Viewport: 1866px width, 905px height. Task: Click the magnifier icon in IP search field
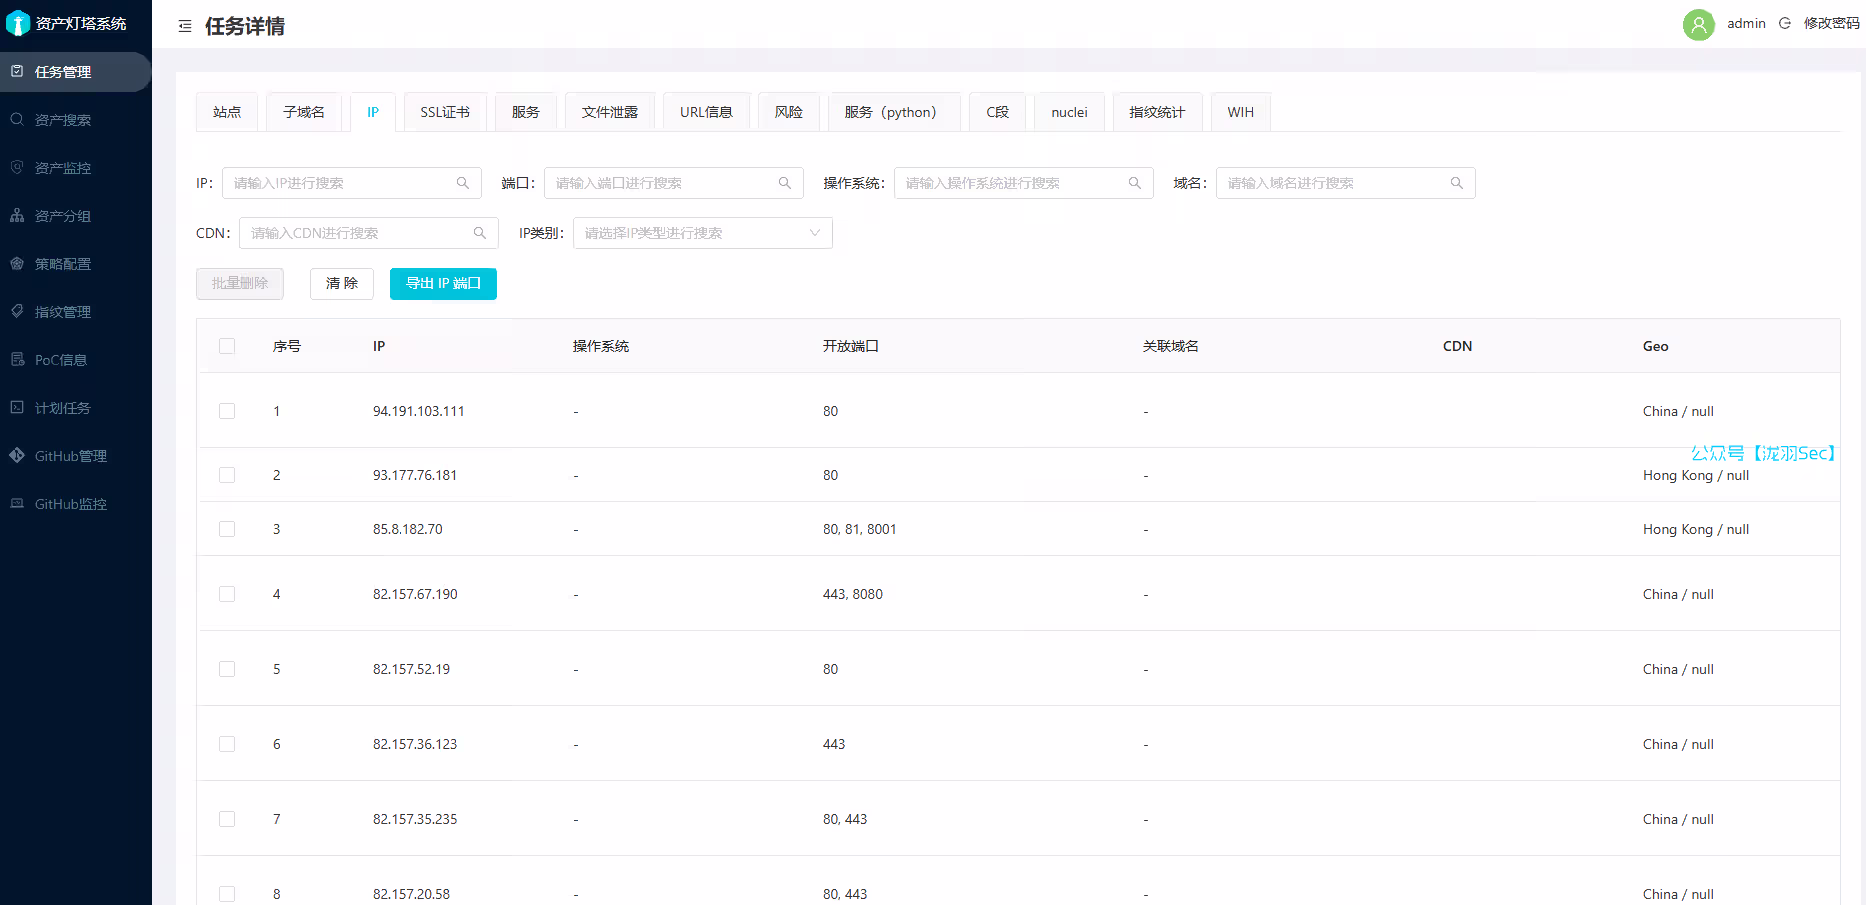pyautogui.click(x=463, y=183)
